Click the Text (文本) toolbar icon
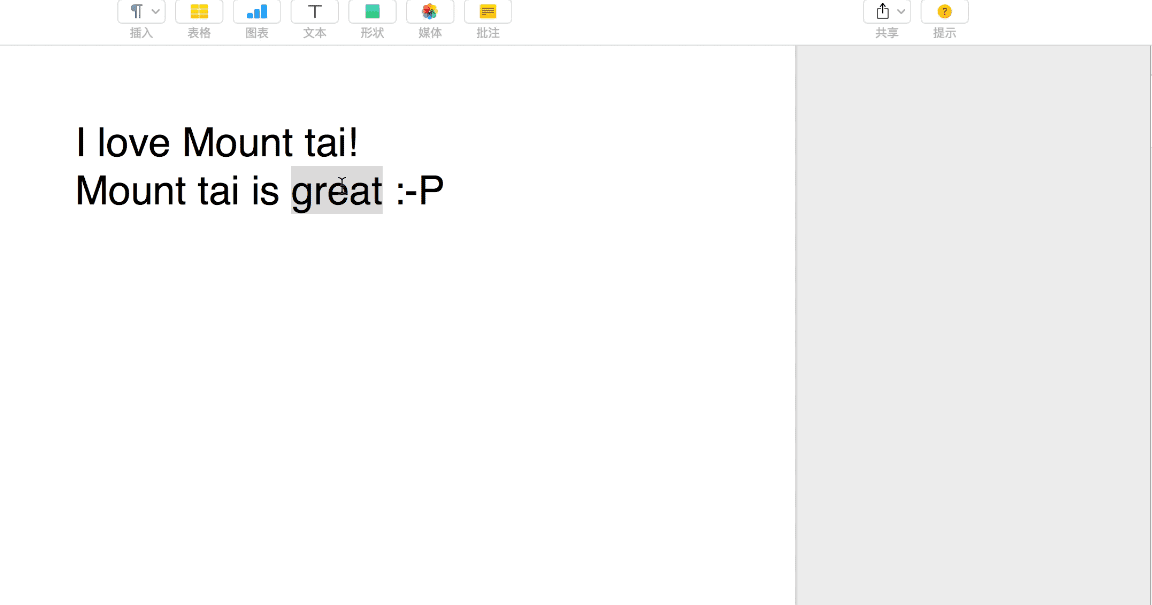The image size is (1152, 605). click(x=314, y=12)
